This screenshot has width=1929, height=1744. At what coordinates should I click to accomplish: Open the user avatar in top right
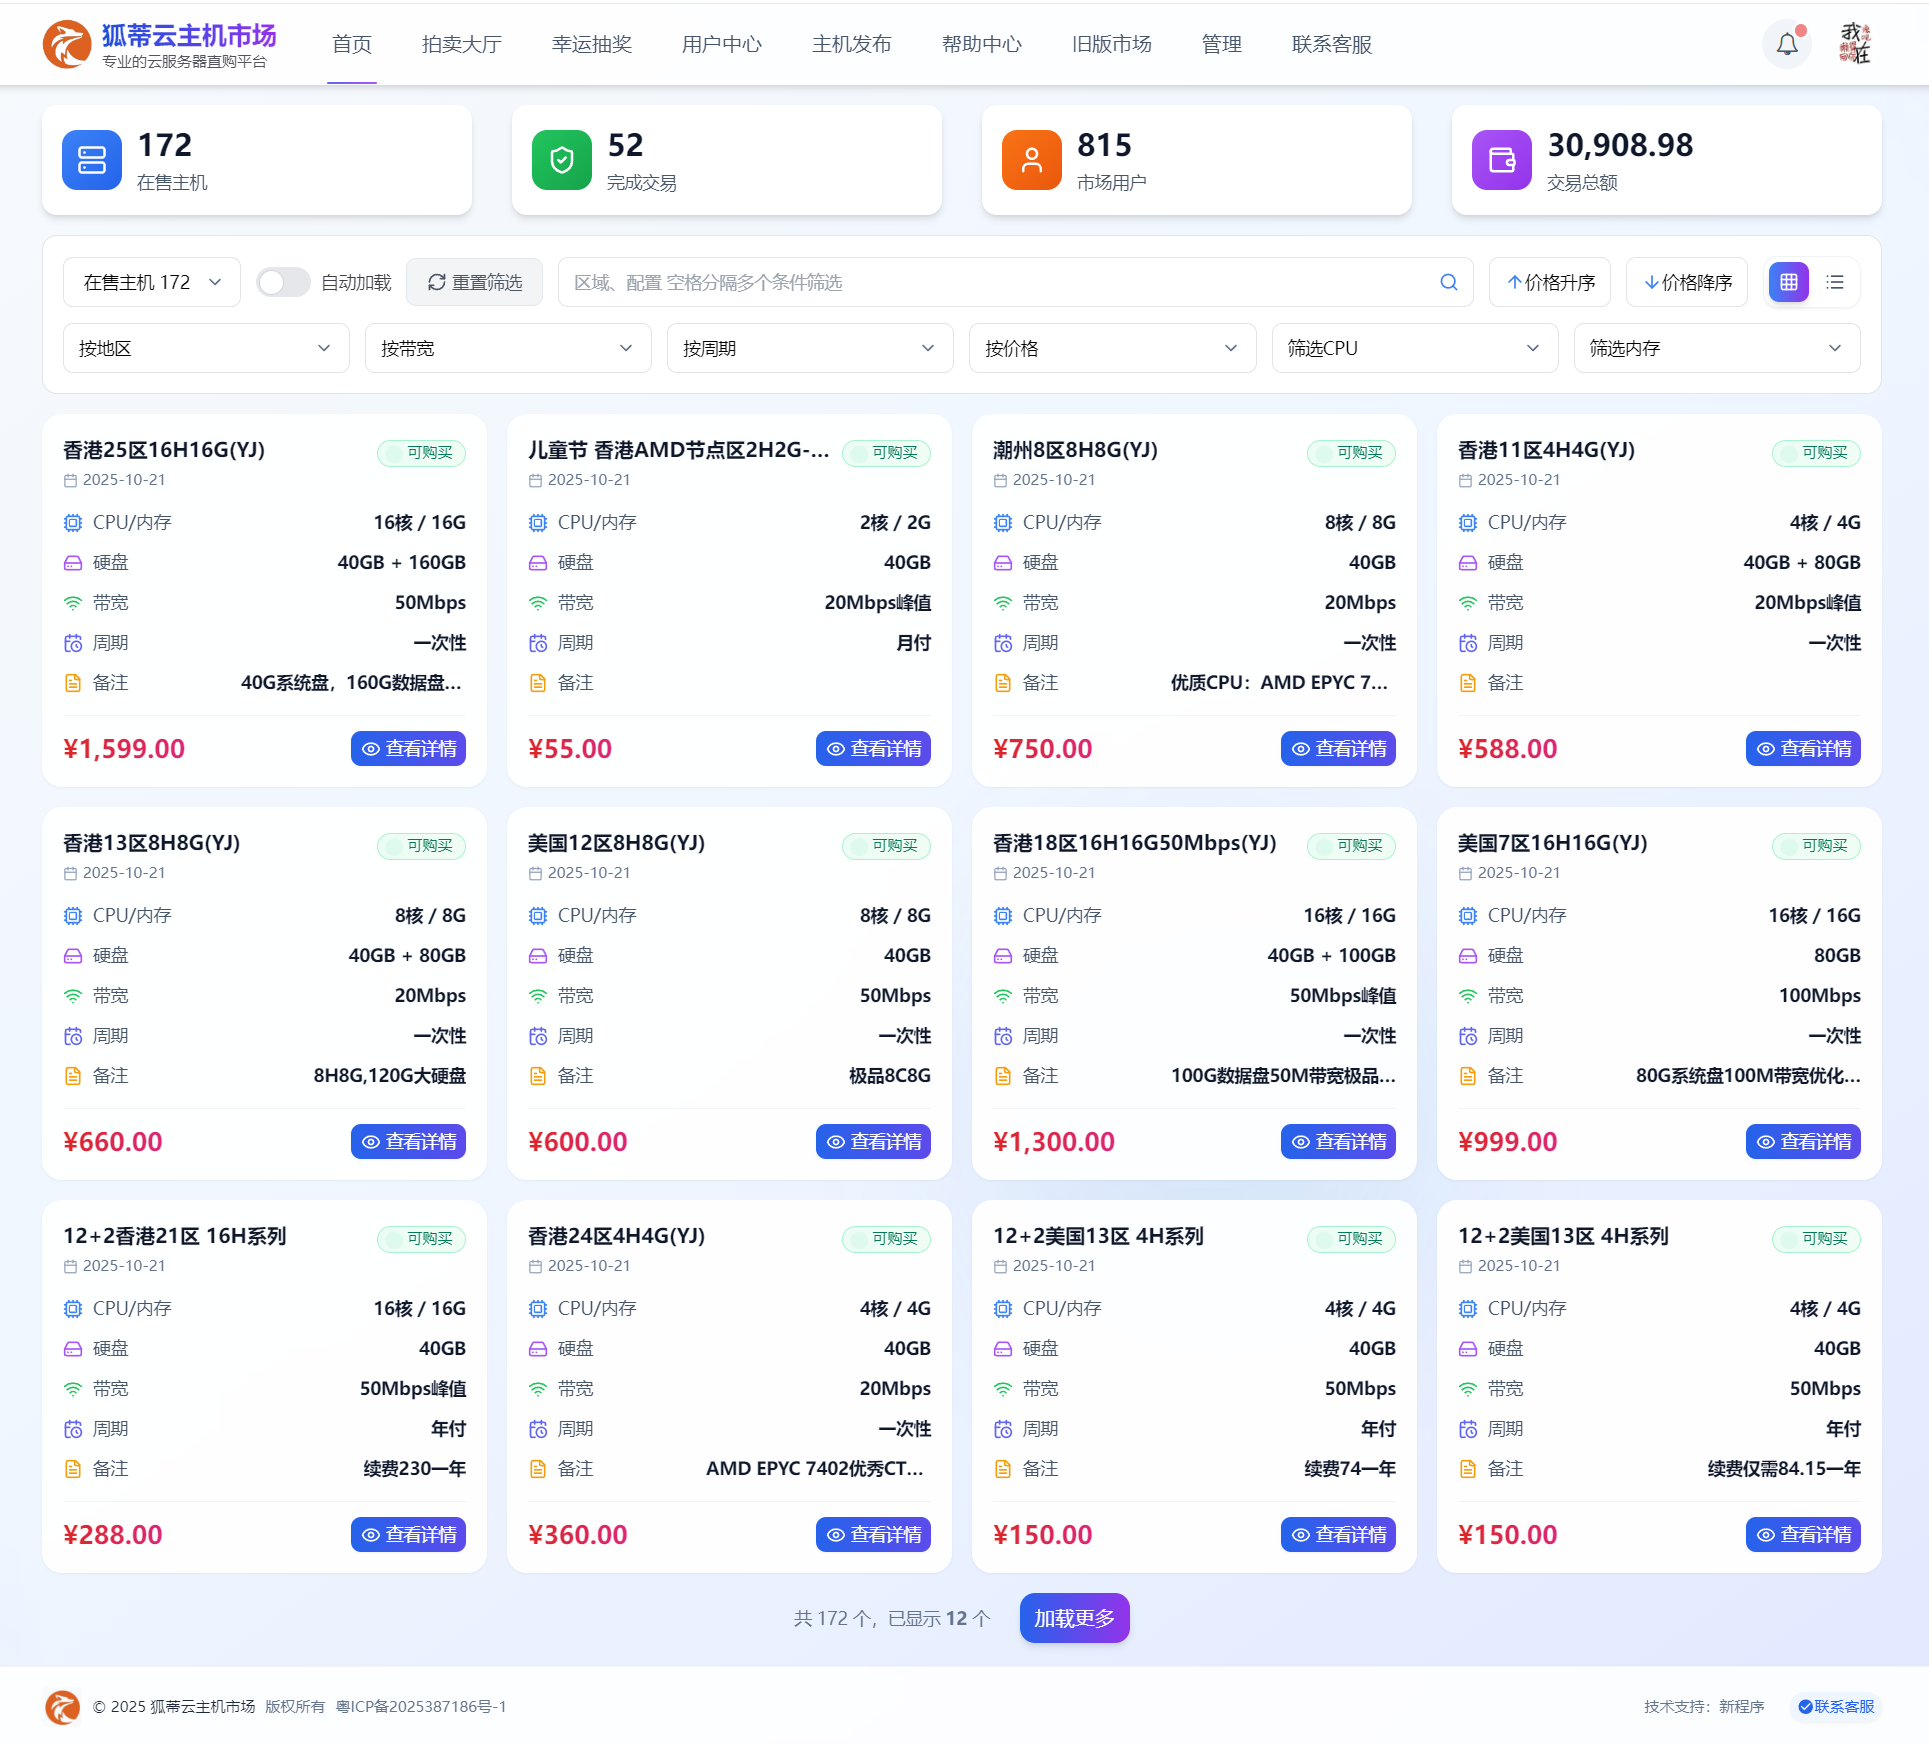pyautogui.click(x=1855, y=44)
